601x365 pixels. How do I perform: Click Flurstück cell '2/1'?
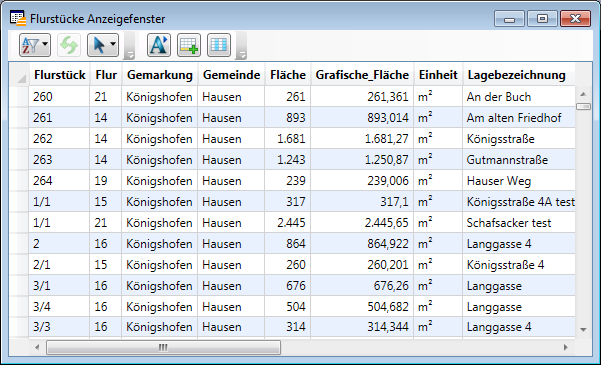pyautogui.click(x=59, y=265)
